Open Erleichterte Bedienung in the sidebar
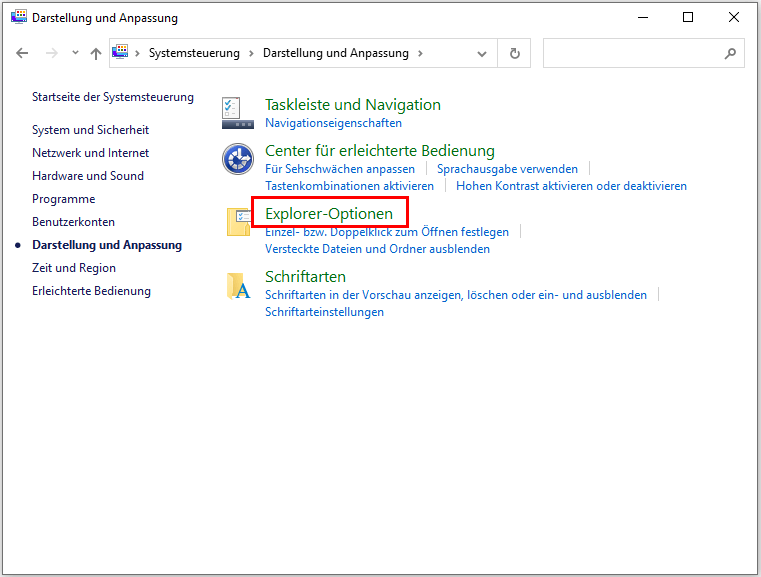Screen dimensions: 761x577 click(91, 291)
